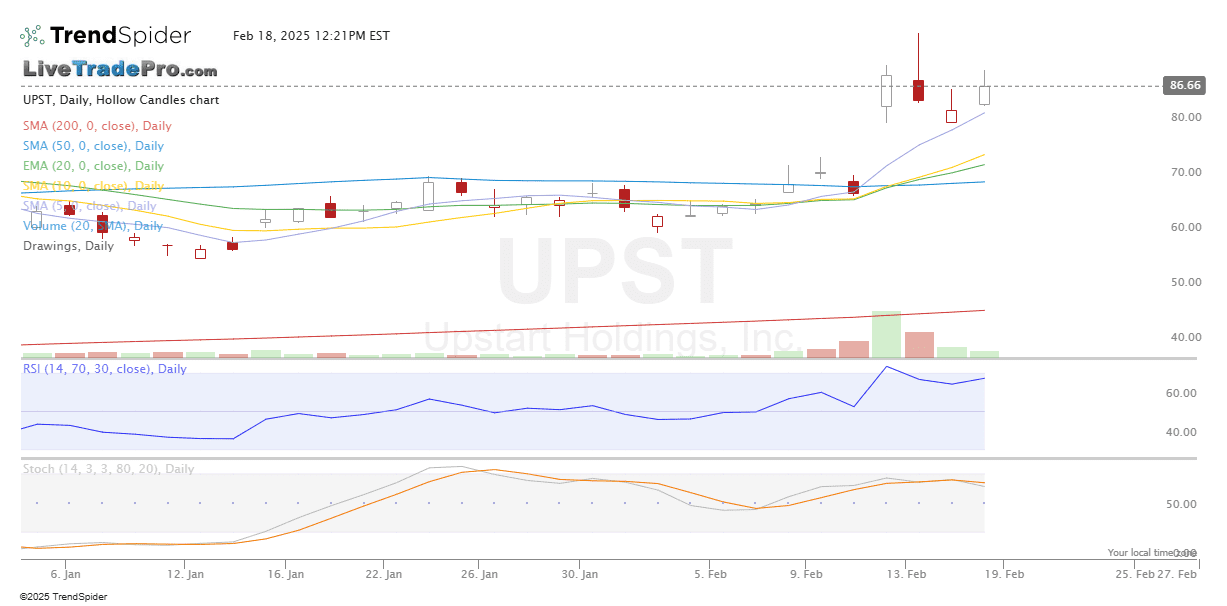Viewport: 1227px width, 606px height.
Task: Click the TrendSpider spider-web logo icon
Action: click(32, 36)
